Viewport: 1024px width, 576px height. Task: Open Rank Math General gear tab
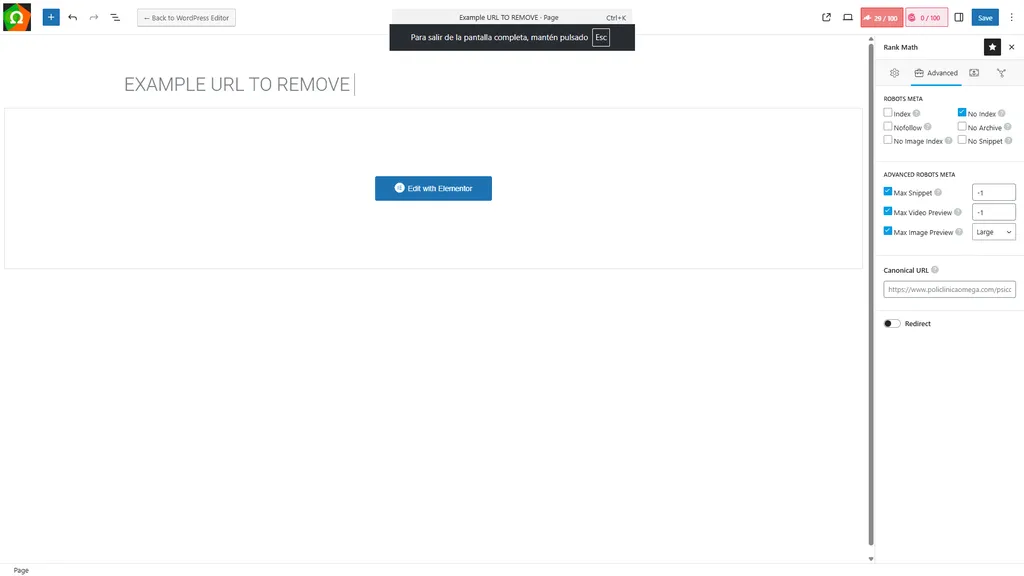click(x=895, y=73)
